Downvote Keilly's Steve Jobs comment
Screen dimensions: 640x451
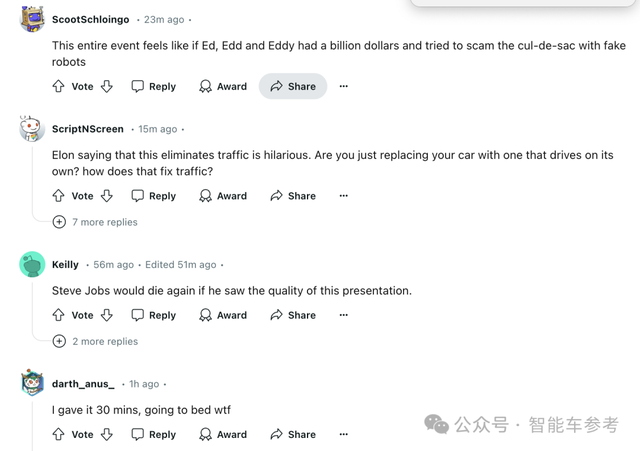(x=107, y=315)
